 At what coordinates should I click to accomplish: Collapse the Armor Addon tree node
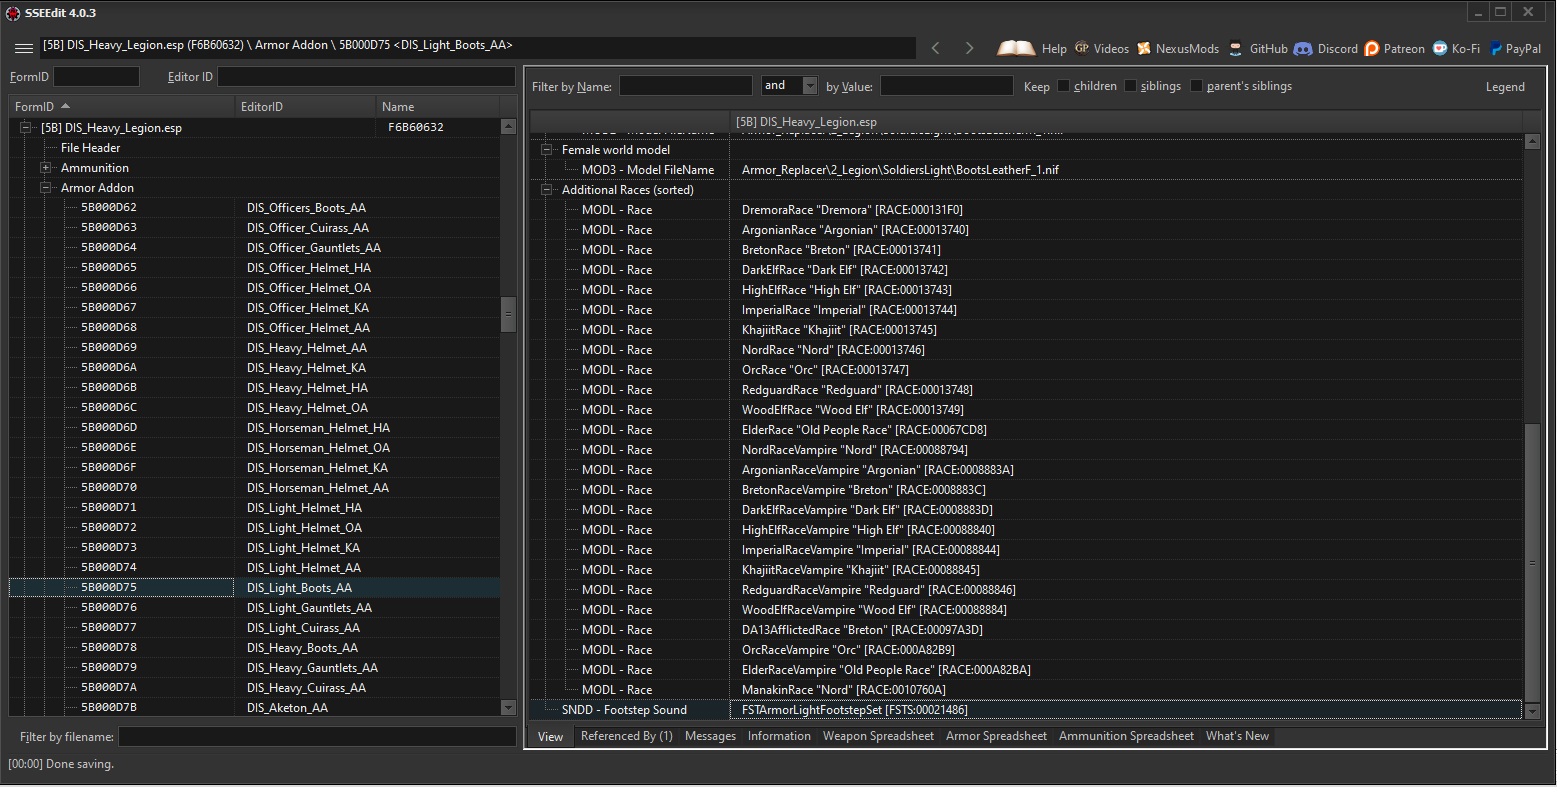pyautogui.click(x=46, y=188)
